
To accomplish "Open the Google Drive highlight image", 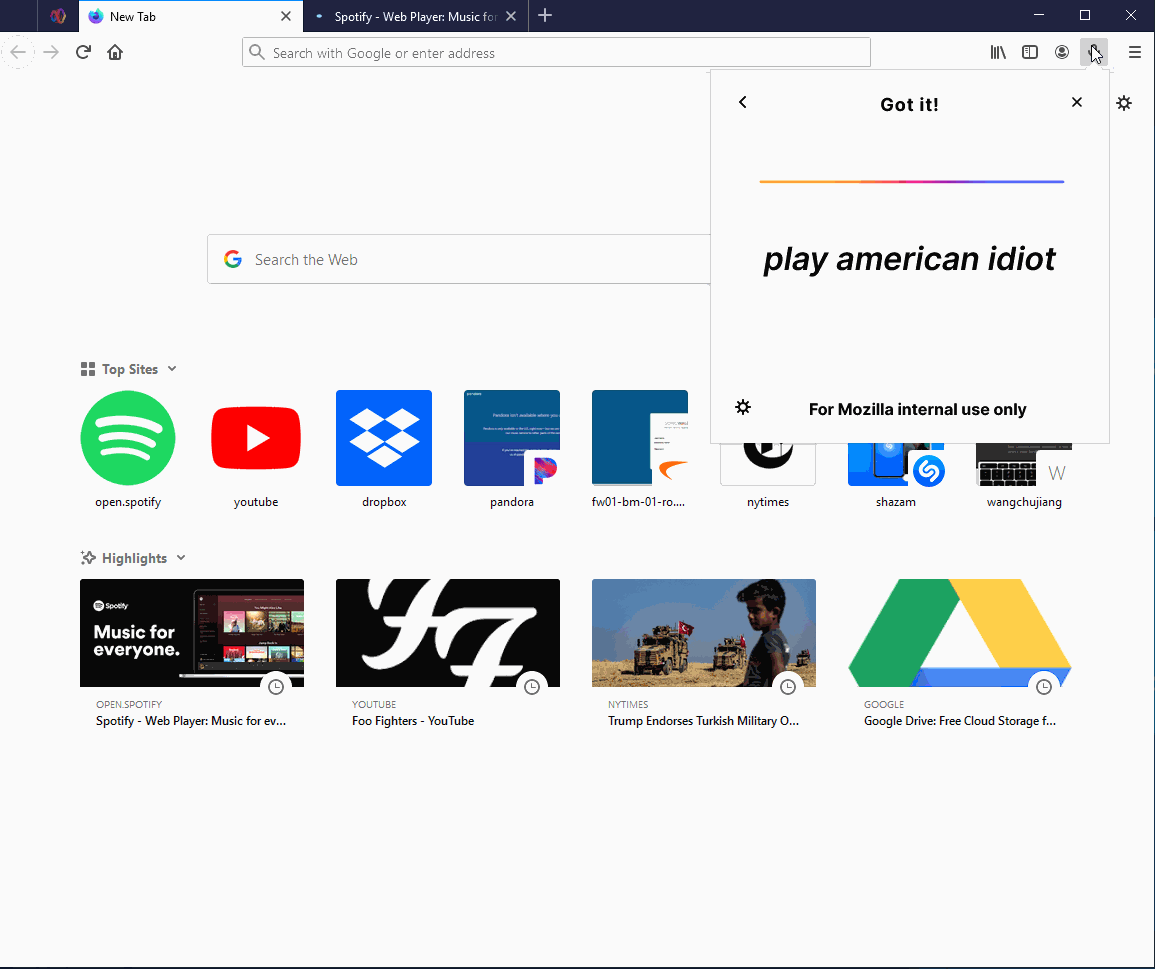I will tap(960, 633).
